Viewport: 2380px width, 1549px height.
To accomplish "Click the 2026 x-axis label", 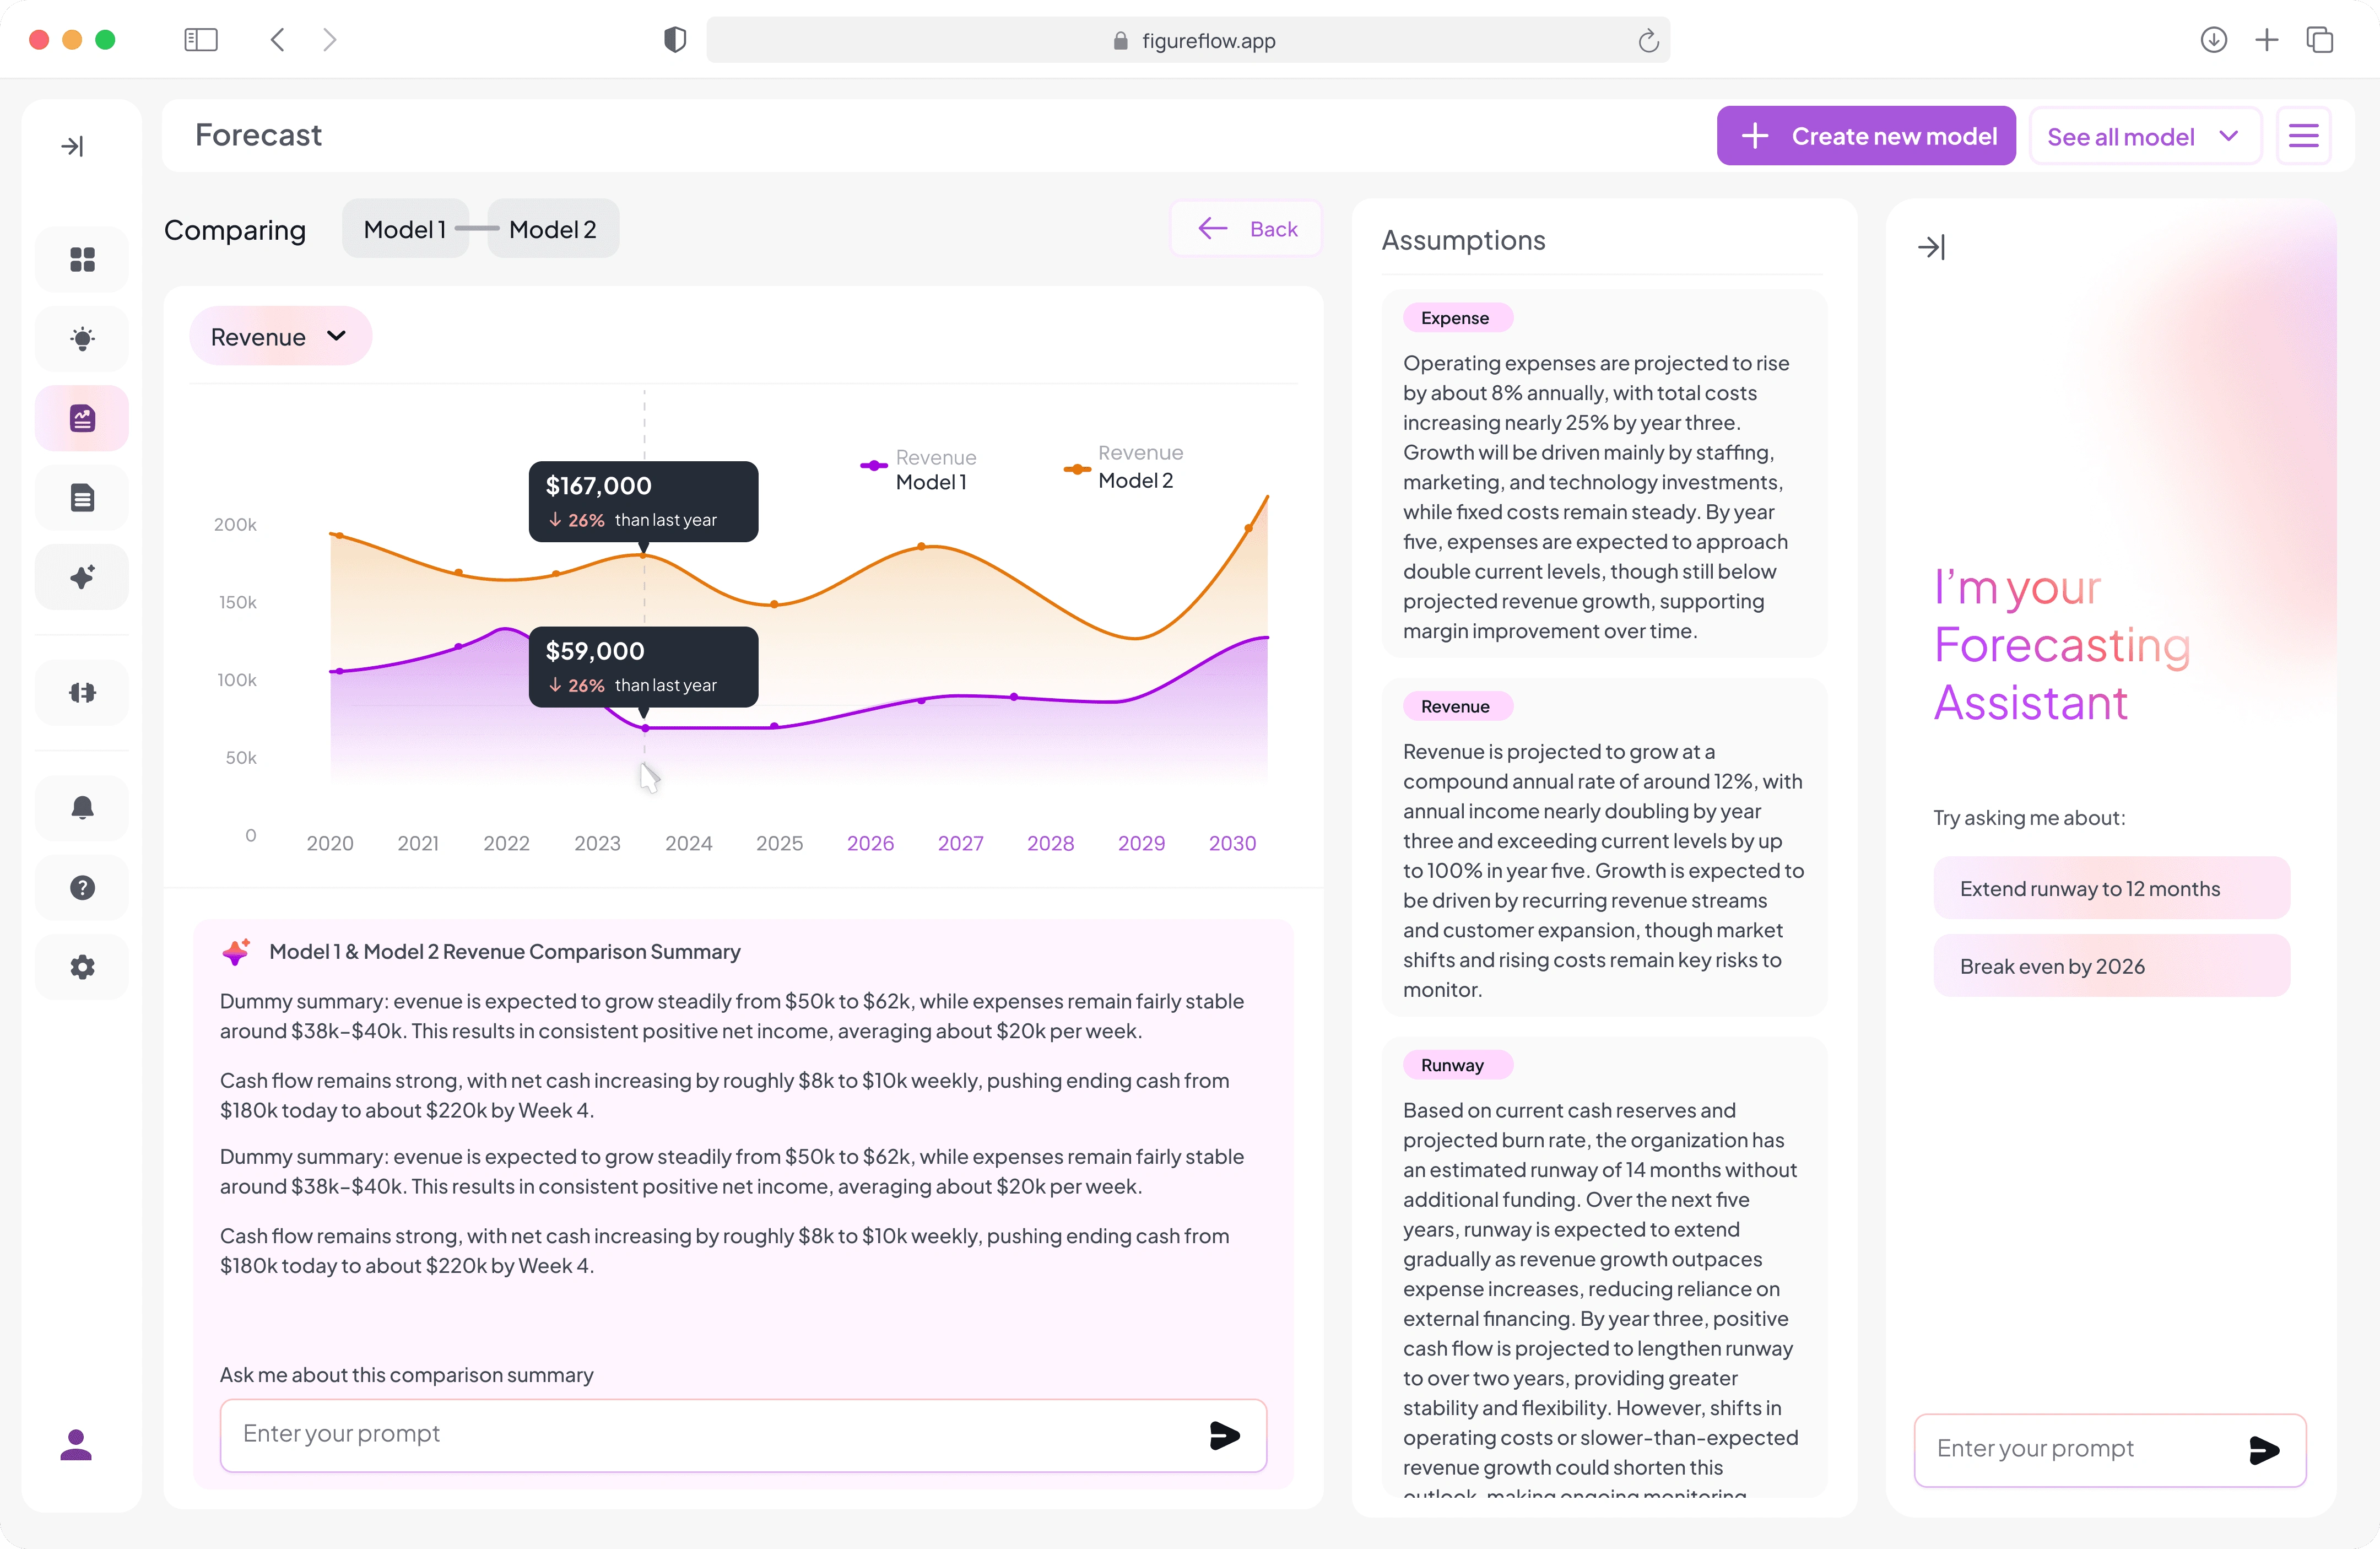I will click(x=870, y=843).
